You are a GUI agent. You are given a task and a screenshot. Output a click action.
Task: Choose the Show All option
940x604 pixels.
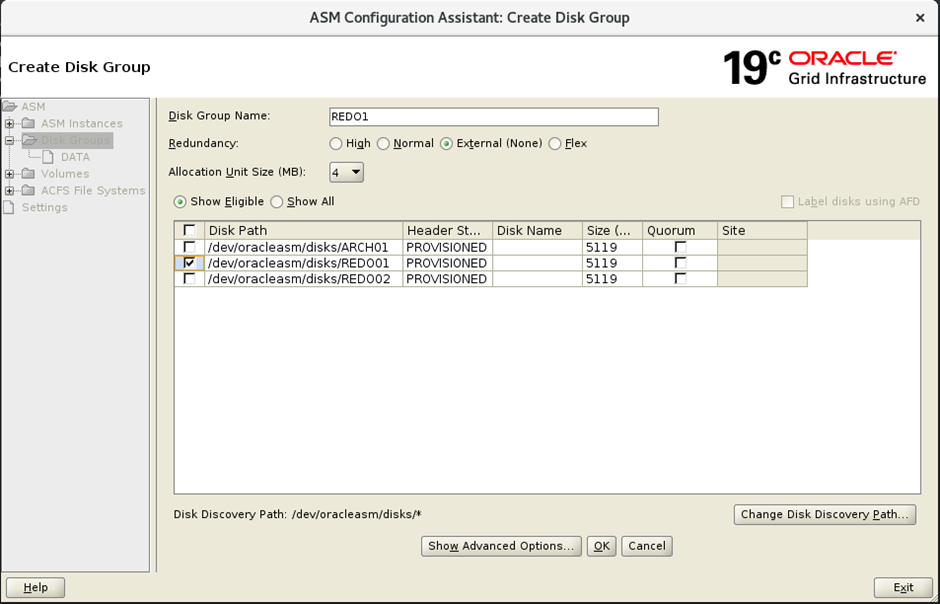coord(276,202)
